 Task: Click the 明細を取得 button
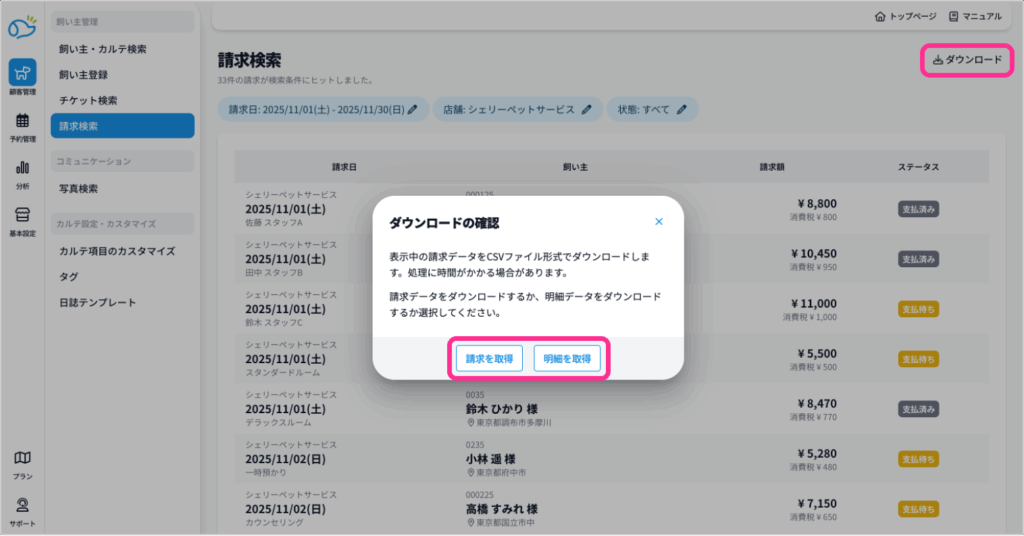pos(567,359)
